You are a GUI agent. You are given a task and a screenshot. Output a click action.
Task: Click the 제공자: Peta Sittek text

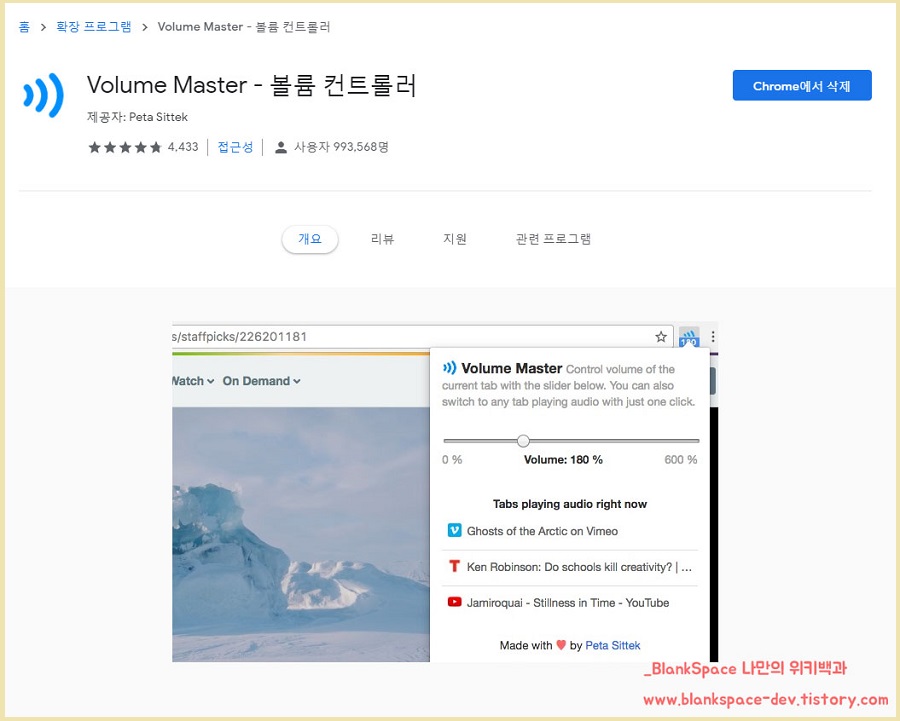click(137, 117)
